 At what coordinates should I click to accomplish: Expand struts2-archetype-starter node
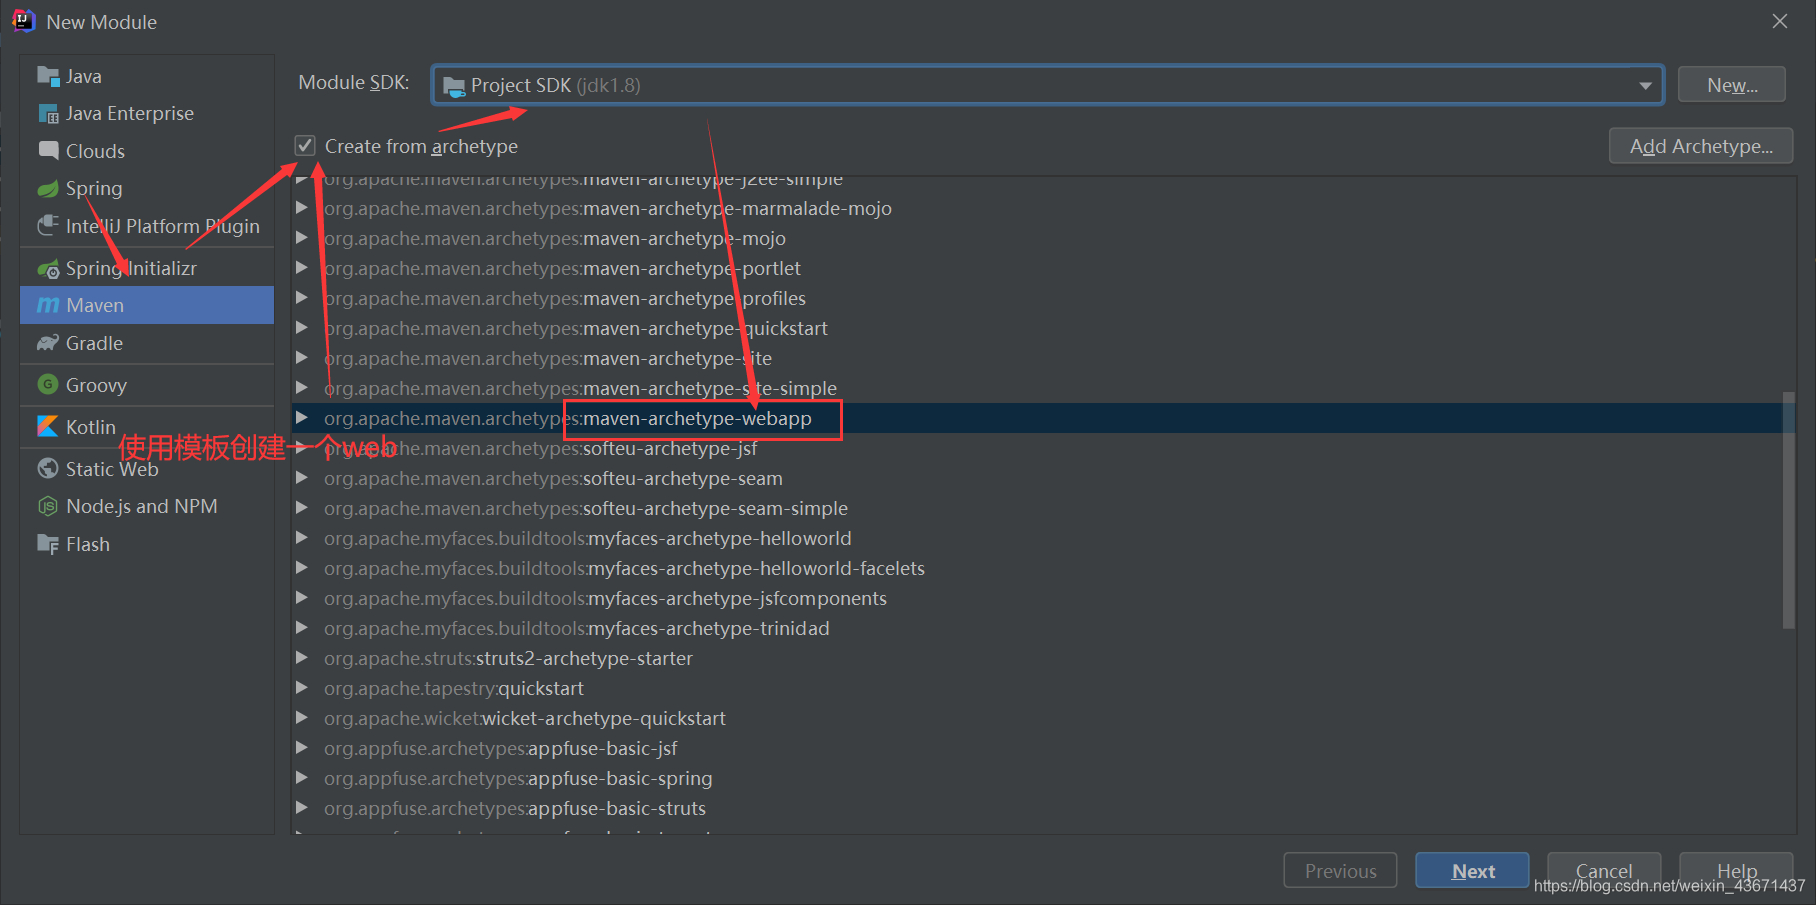[302, 658]
